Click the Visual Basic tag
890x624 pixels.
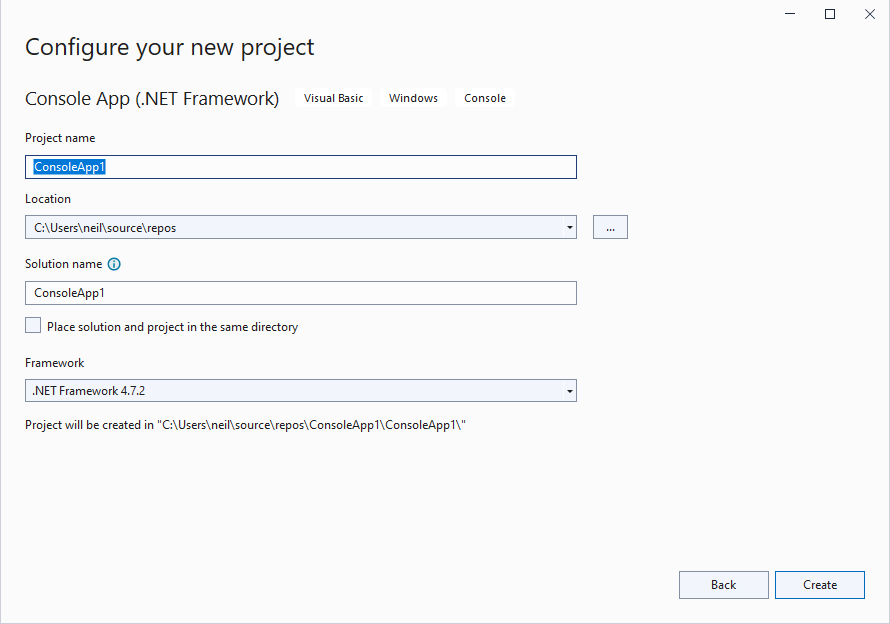coord(334,98)
